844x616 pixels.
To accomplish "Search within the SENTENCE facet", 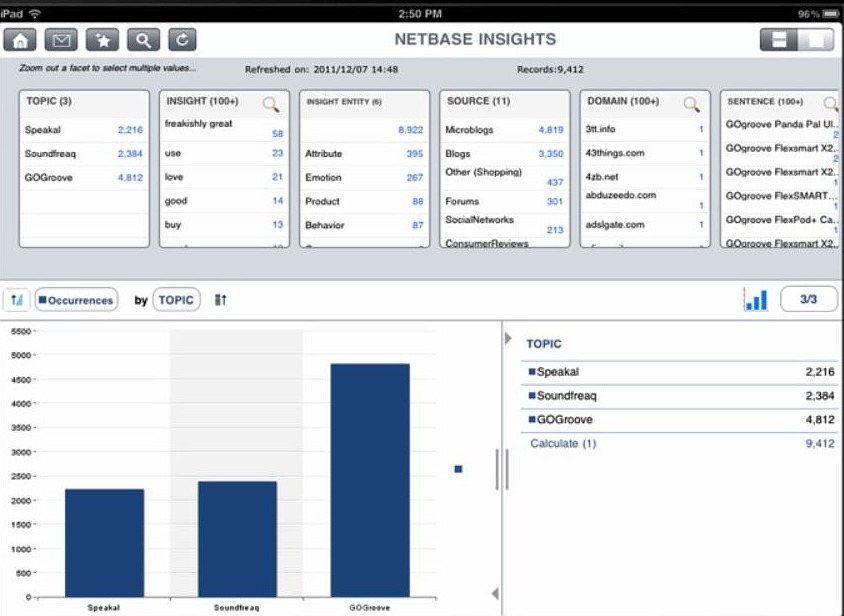I will tap(831, 103).
